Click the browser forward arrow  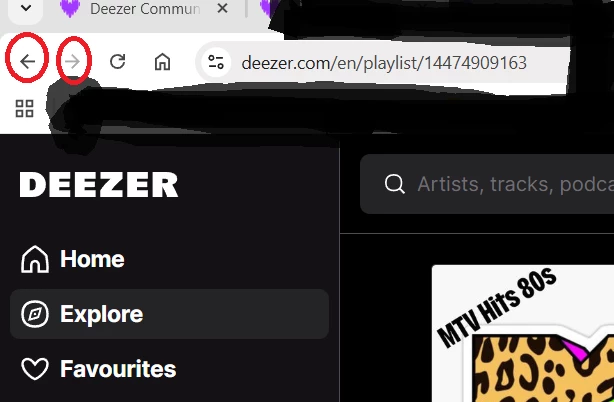[73, 61]
